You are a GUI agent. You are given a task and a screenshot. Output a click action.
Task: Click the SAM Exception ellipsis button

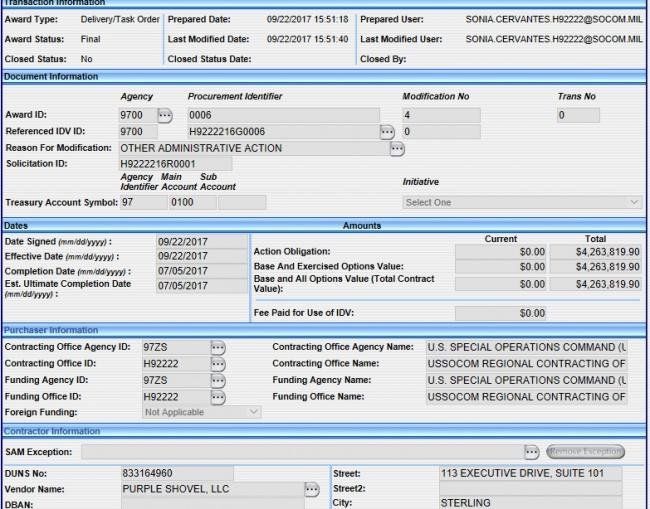coord(532,452)
